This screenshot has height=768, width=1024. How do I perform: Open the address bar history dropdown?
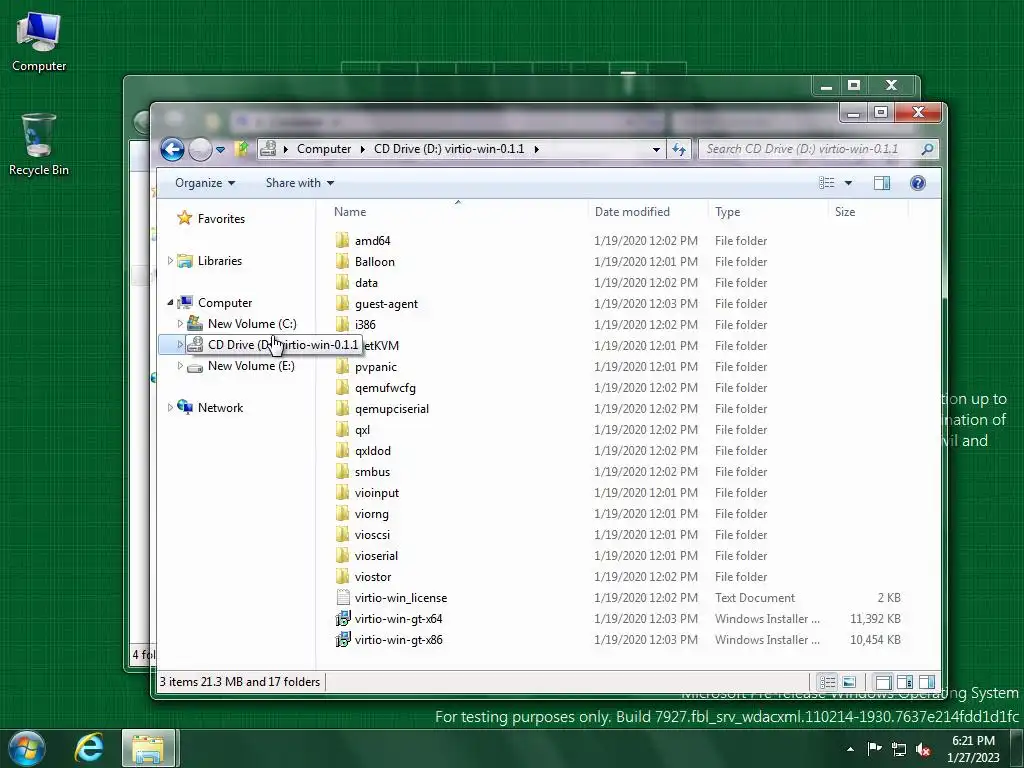tap(656, 150)
